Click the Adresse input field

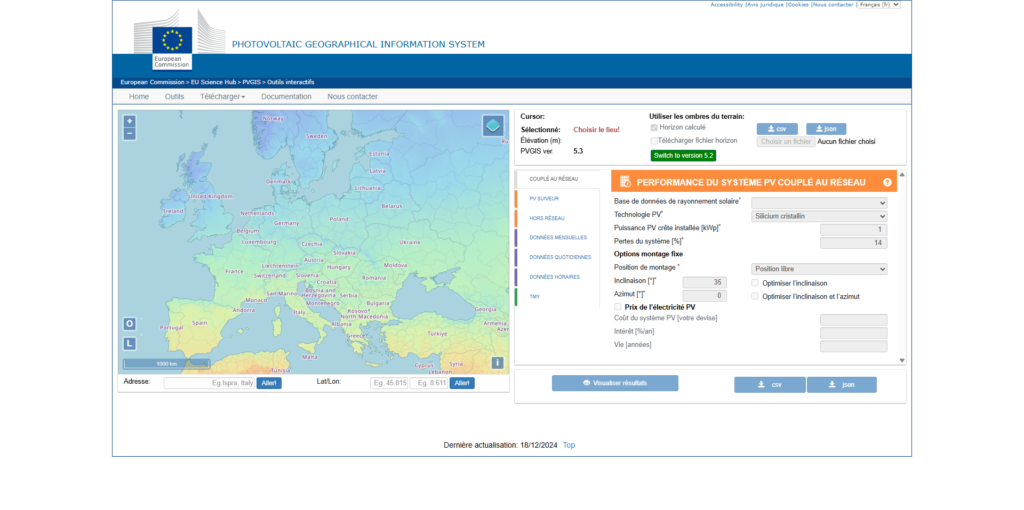[209, 383]
